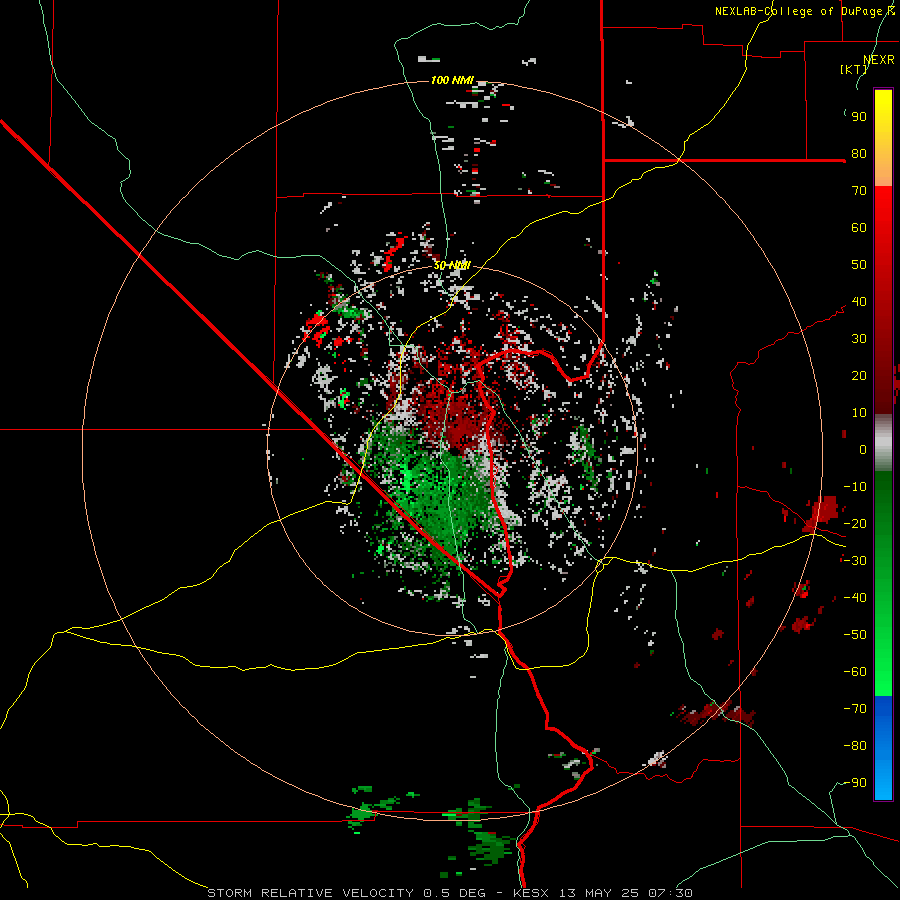Click the NEXR label above the scale
Image resolution: width=900 pixels, height=900 pixels.
[879, 59]
